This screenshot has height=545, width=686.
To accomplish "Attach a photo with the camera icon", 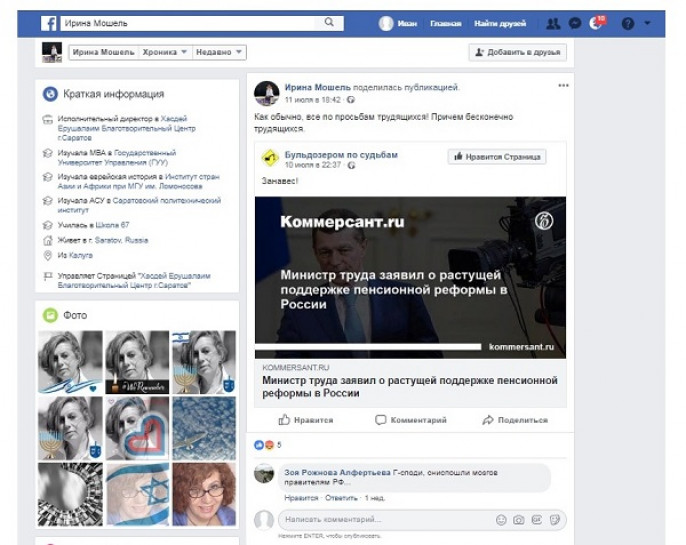I will pos(518,520).
